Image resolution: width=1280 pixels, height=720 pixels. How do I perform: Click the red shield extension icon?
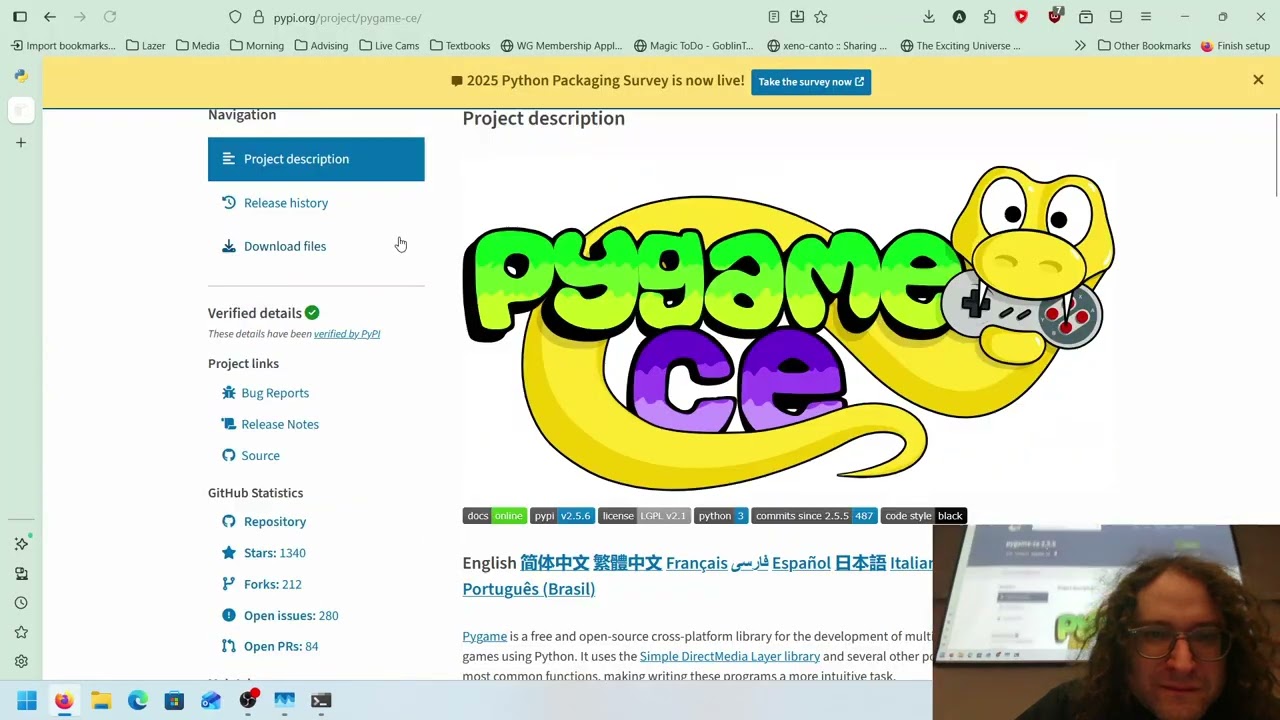click(x=1021, y=17)
